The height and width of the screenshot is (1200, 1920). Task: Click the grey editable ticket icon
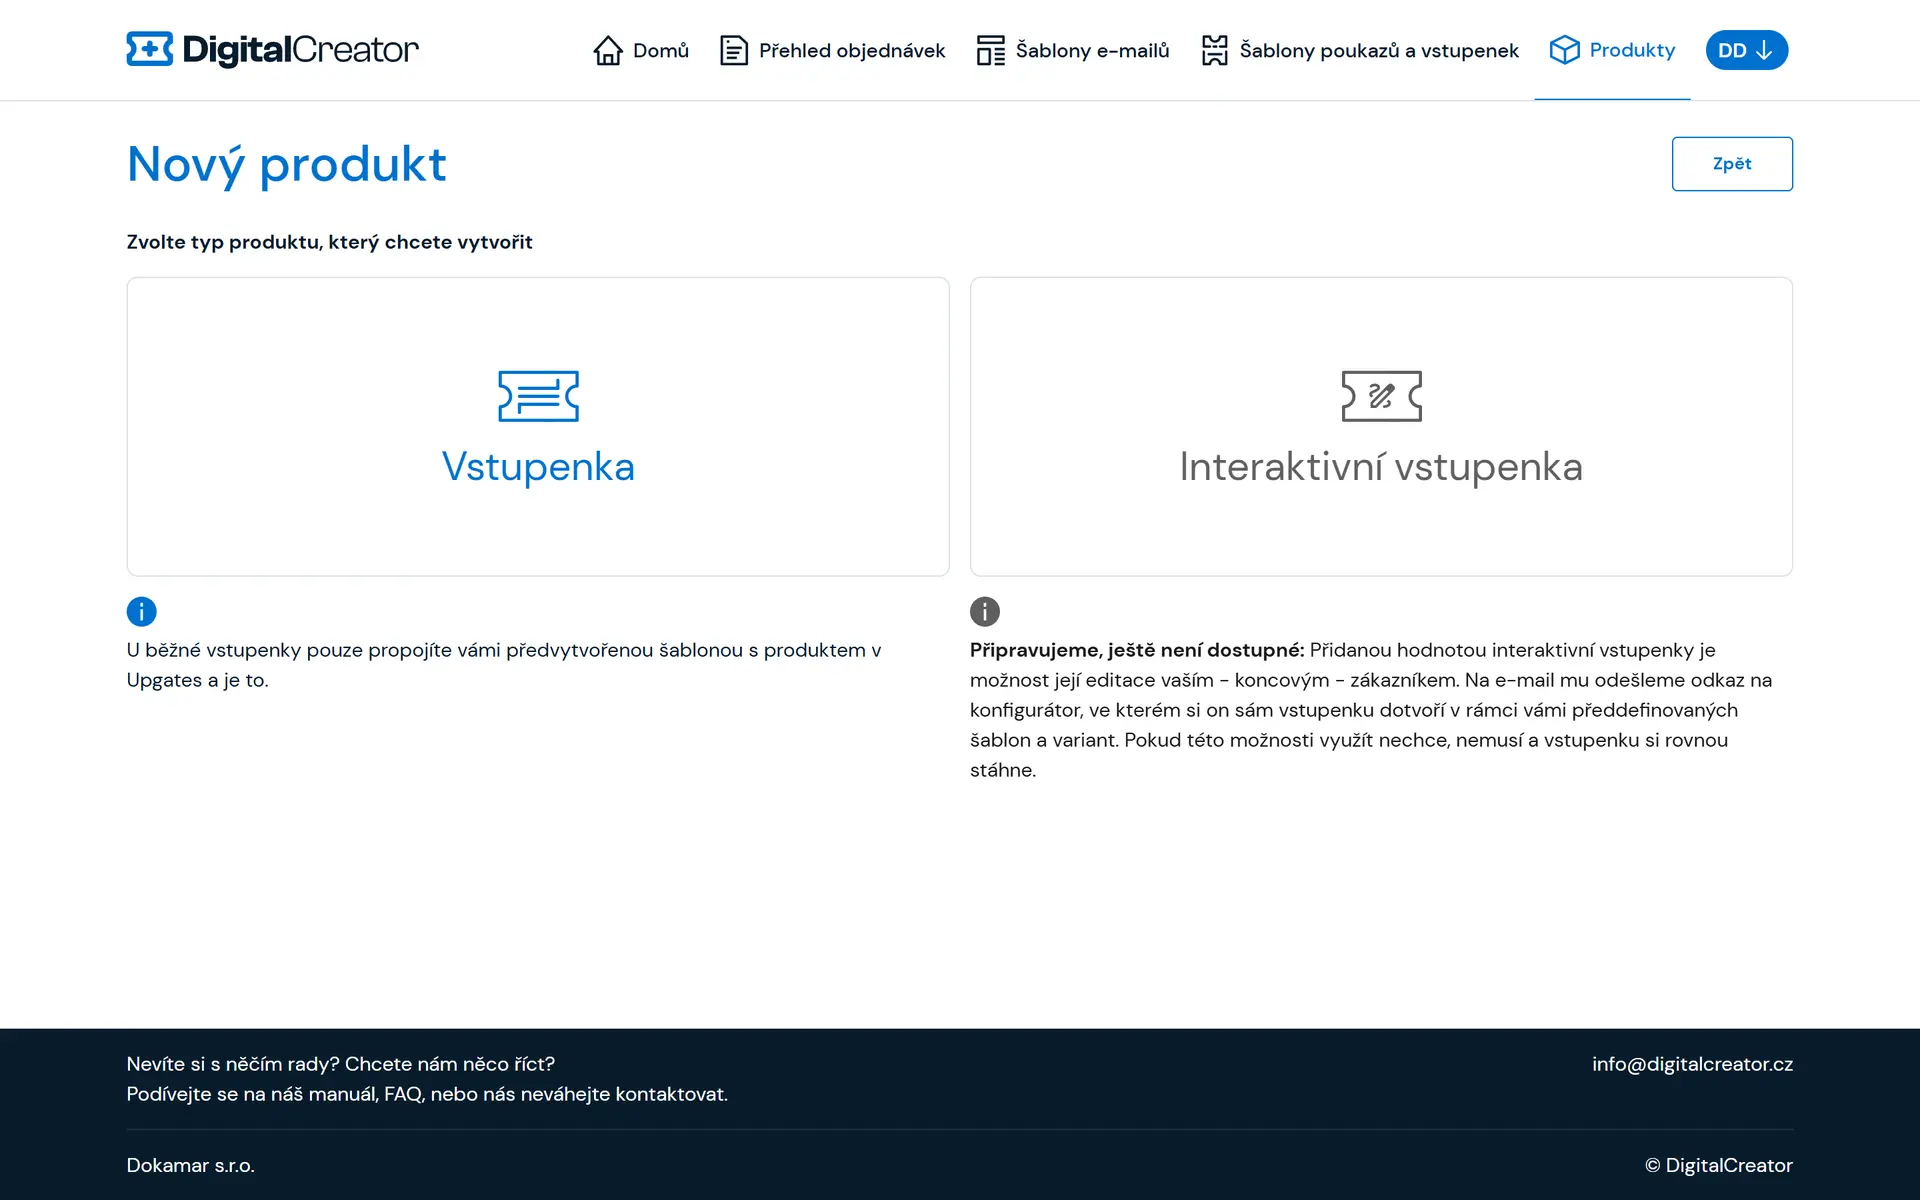pyautogui.click(x=1382, y=396)
